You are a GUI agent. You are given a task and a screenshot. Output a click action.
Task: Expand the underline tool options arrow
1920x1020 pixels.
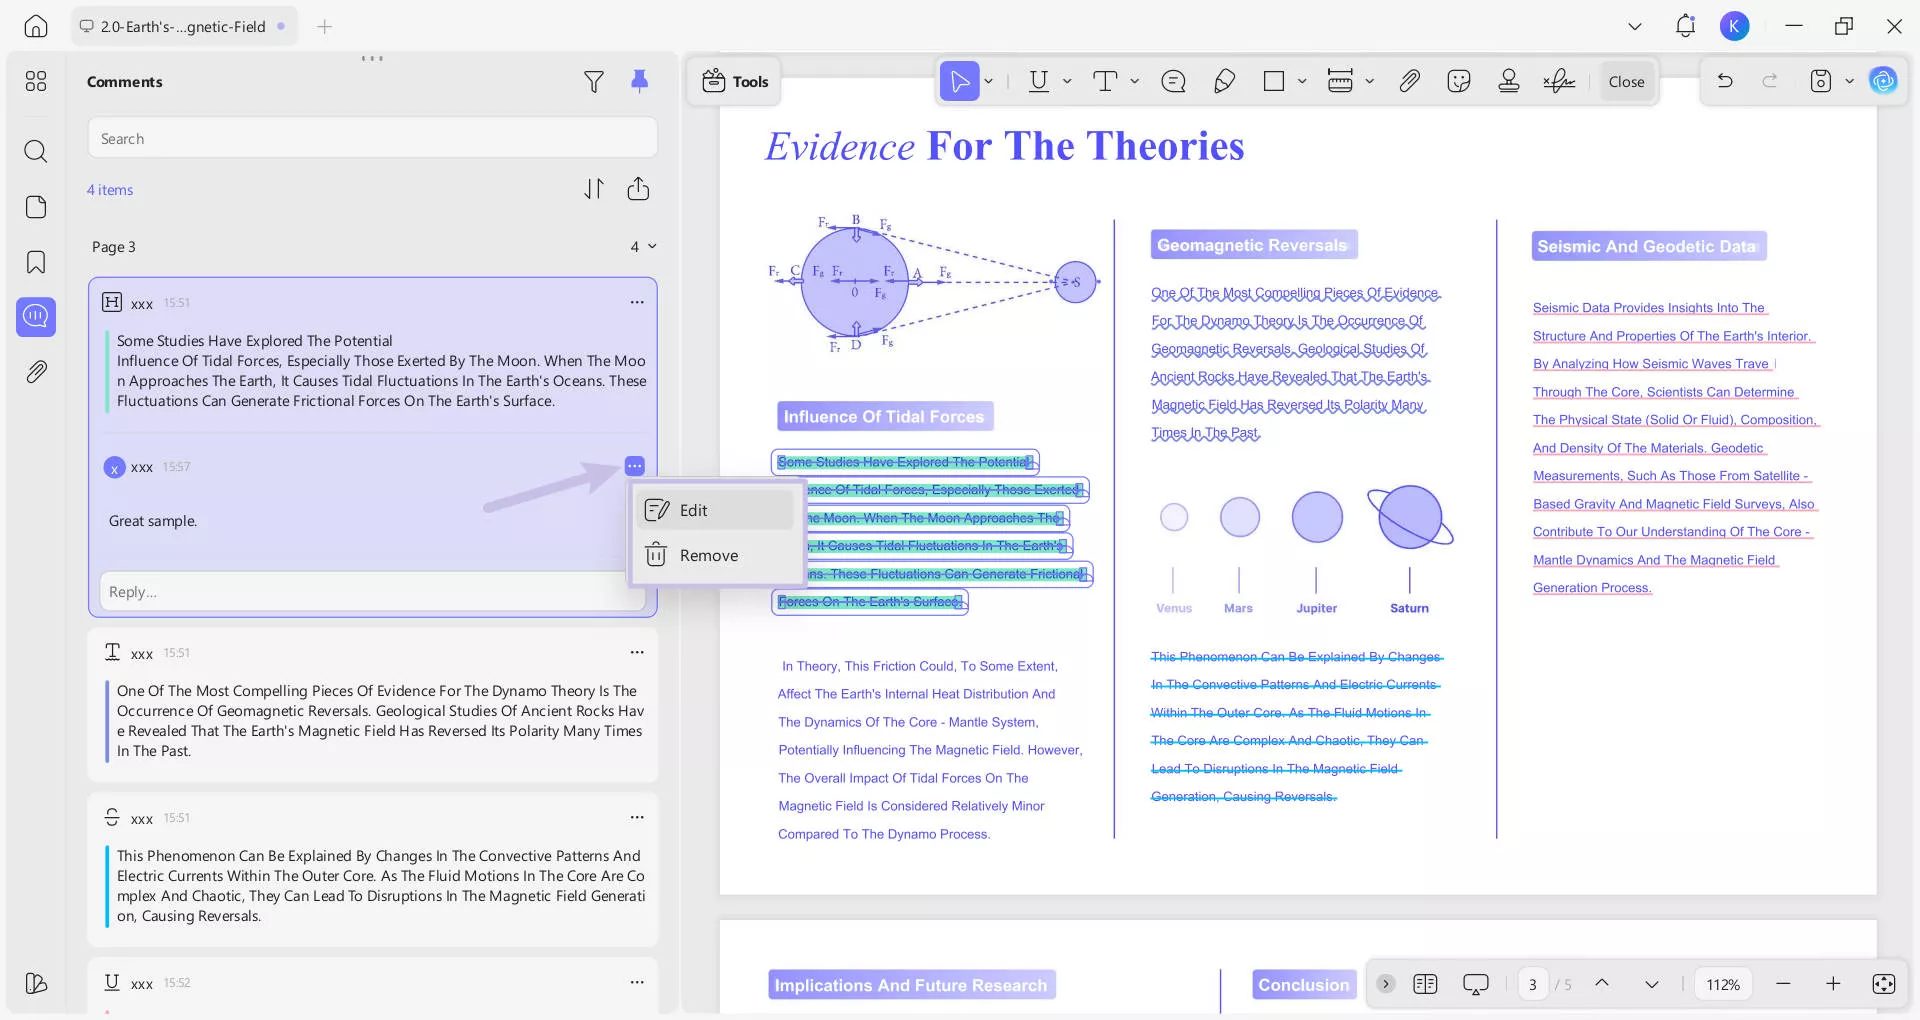pyautogui.click(x=1067, y=82)
